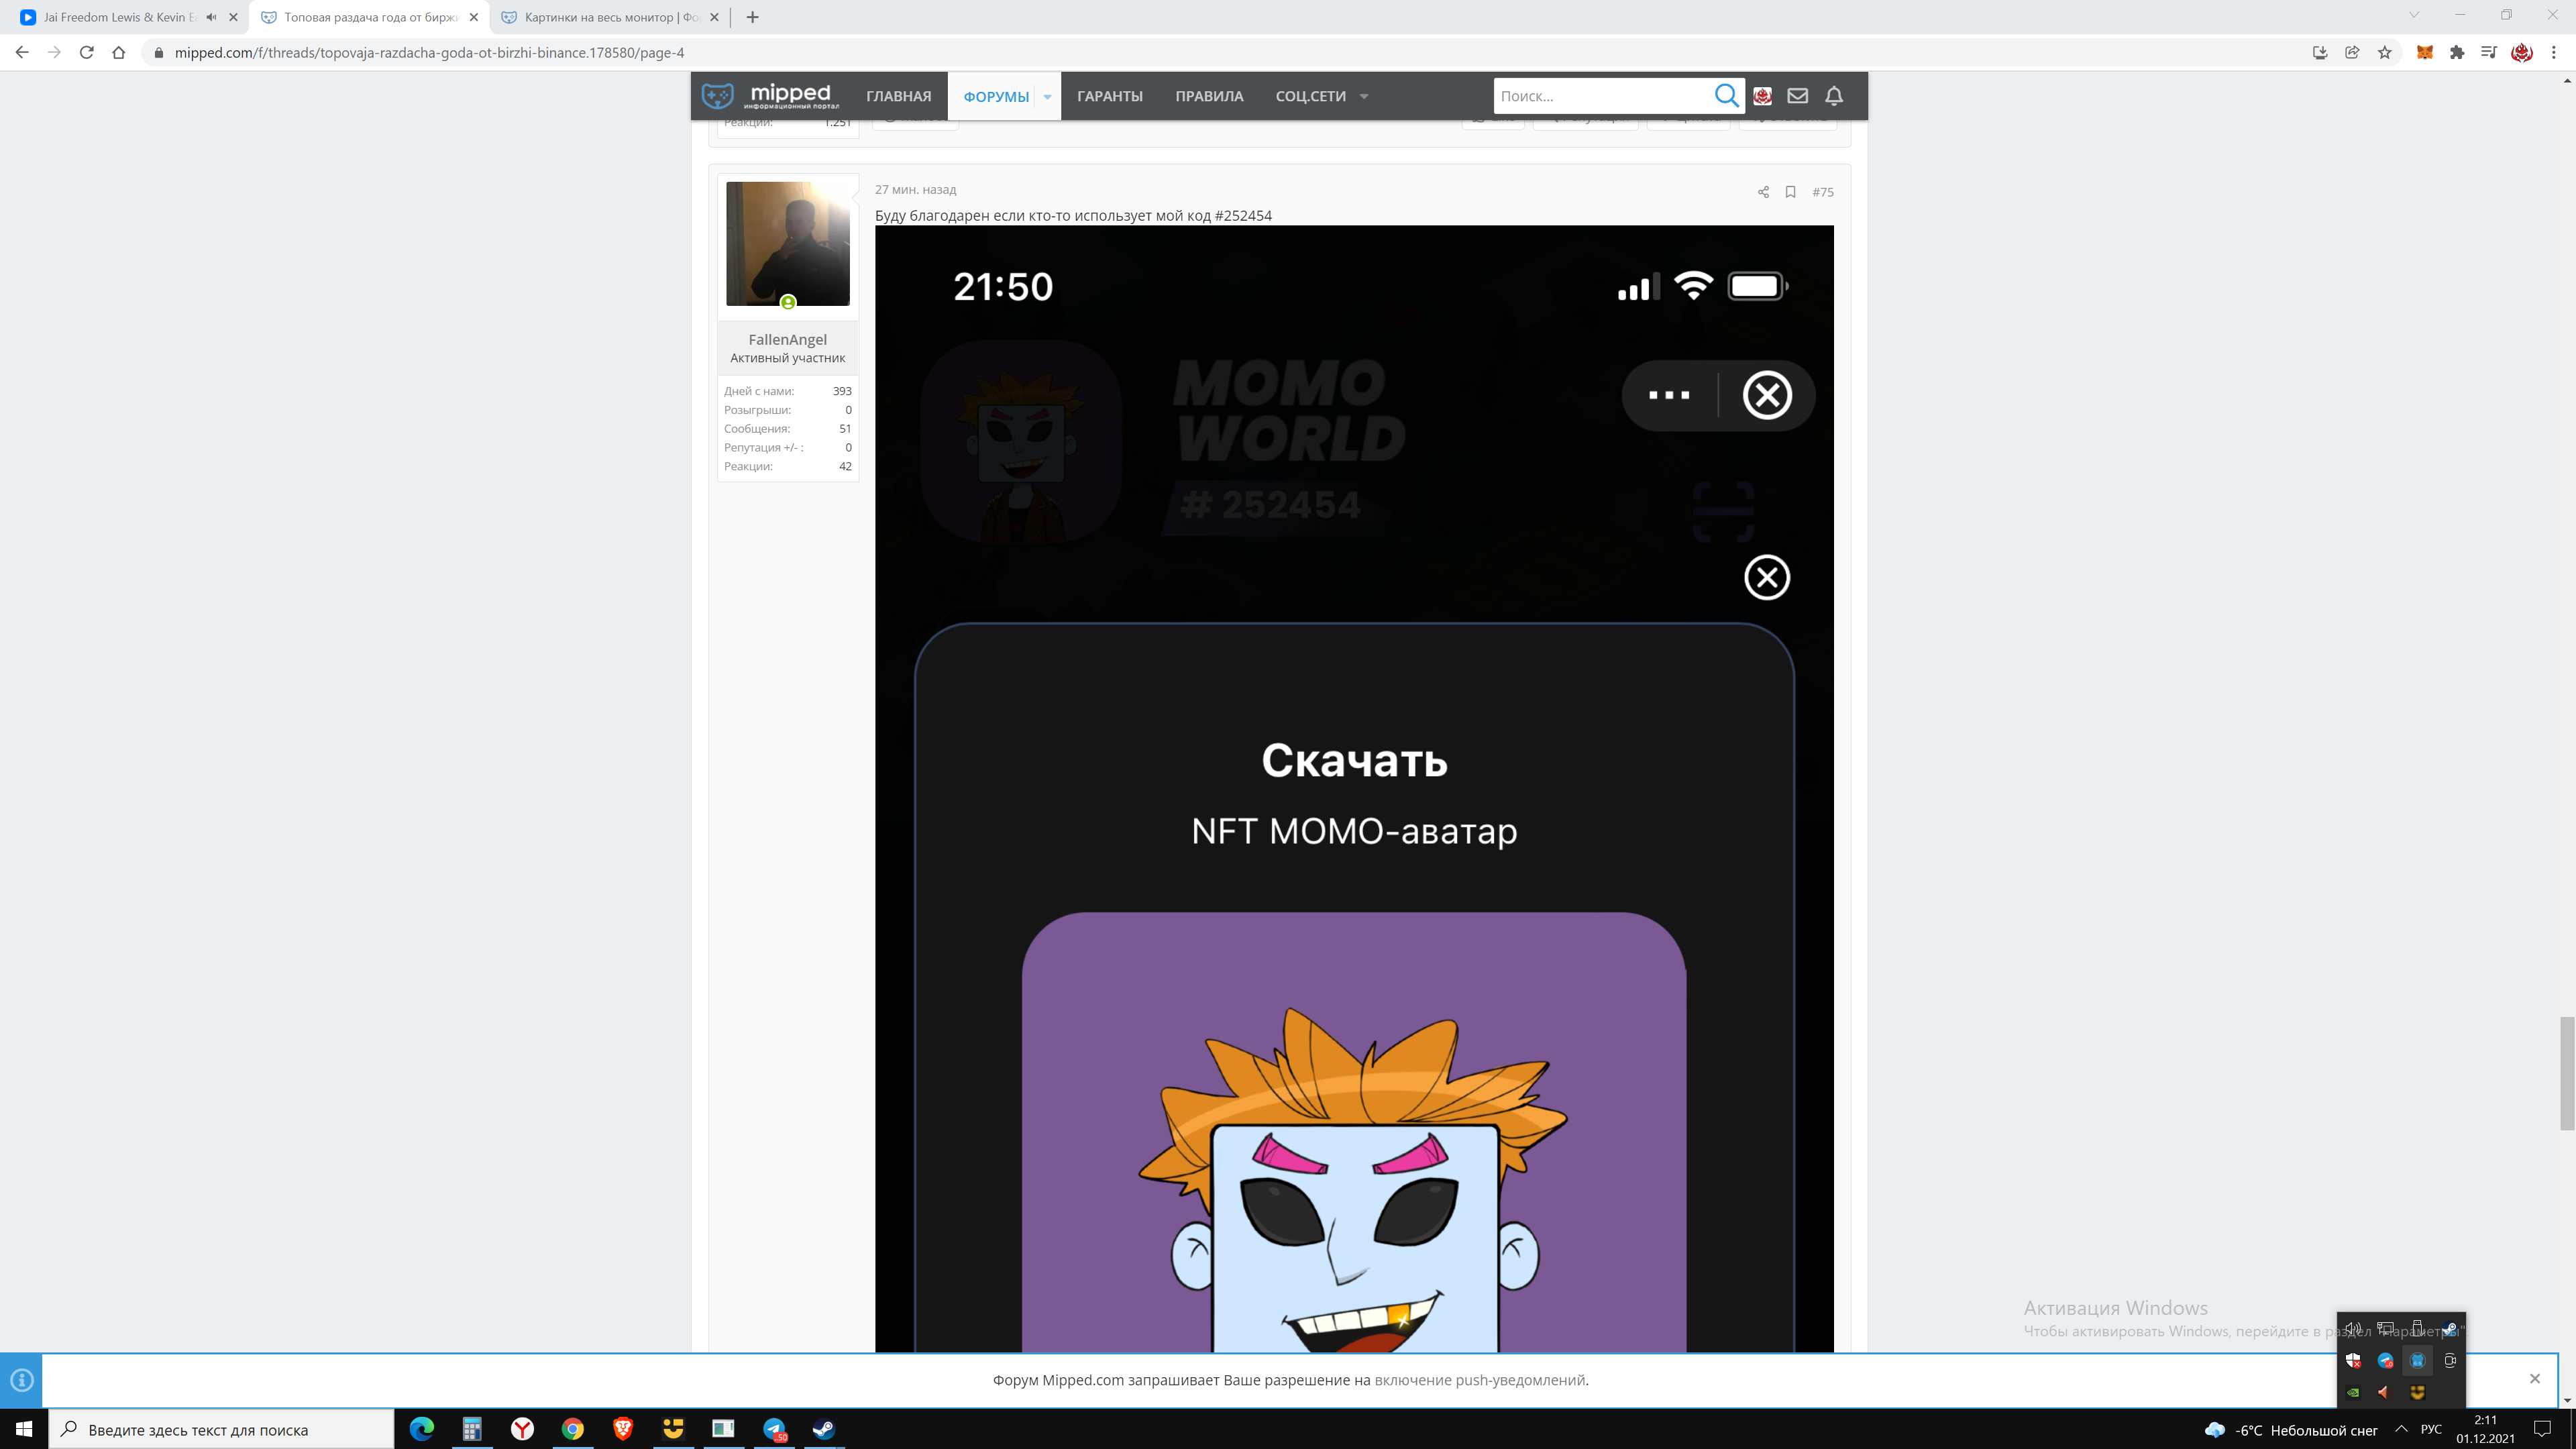Open the weather widget showing -6°C
The height and width of the screenshot is (1449, 2576).
tap(2290, 1430)
